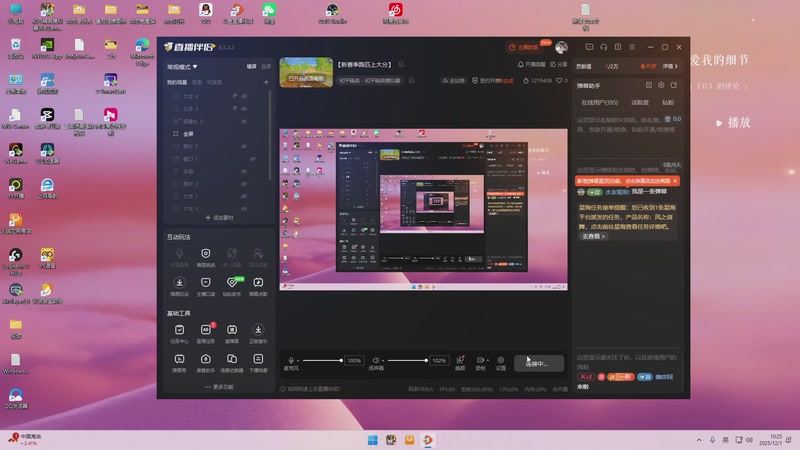Toggle visibility of source 文本 4
Screen dimensions: 800x450
(244, 96)
